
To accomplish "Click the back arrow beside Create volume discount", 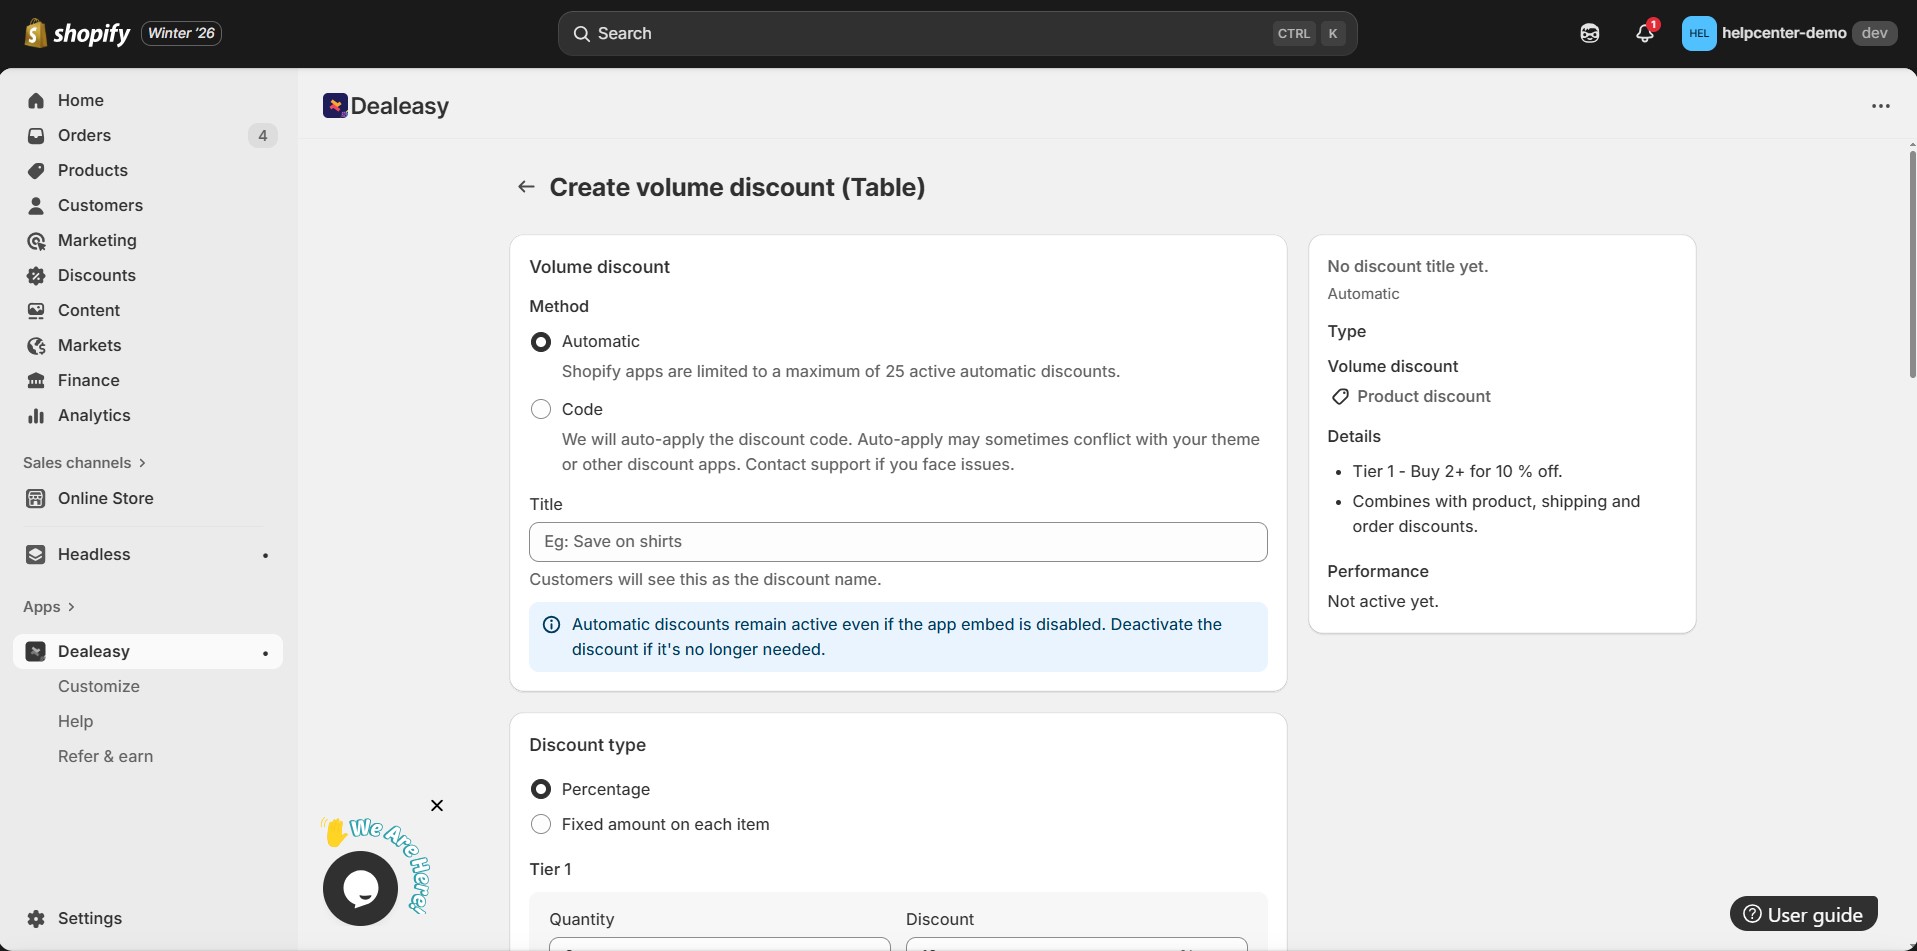I will click(526, 187).
